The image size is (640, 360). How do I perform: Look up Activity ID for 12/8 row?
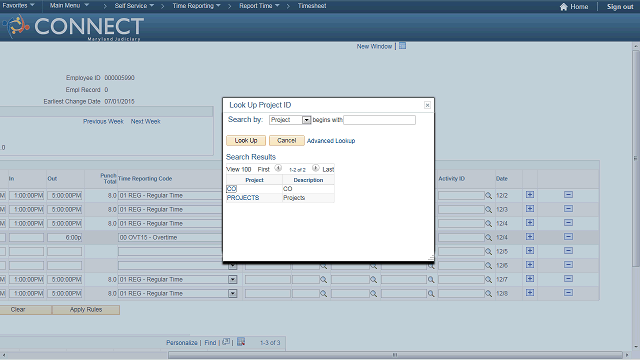click(488, 294)
